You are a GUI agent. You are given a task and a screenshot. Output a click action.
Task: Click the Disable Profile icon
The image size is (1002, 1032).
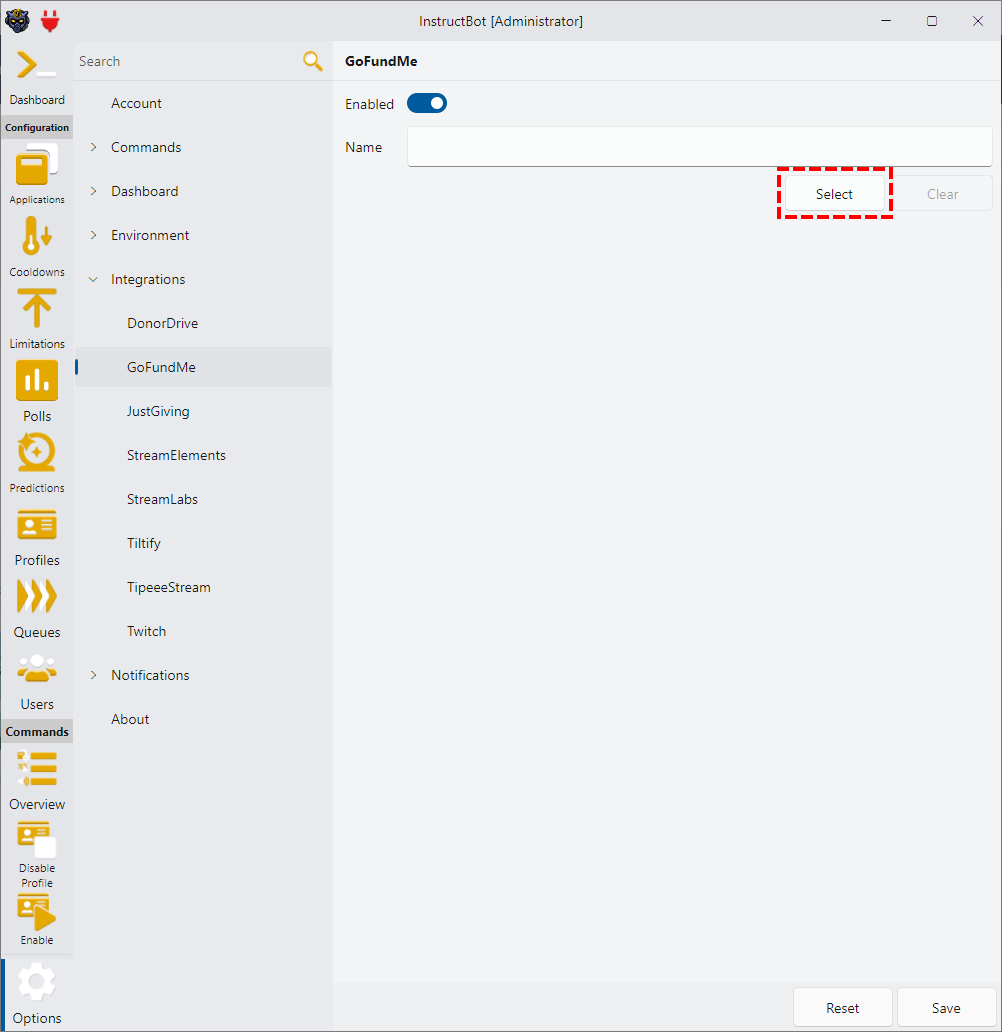[36, 839]
